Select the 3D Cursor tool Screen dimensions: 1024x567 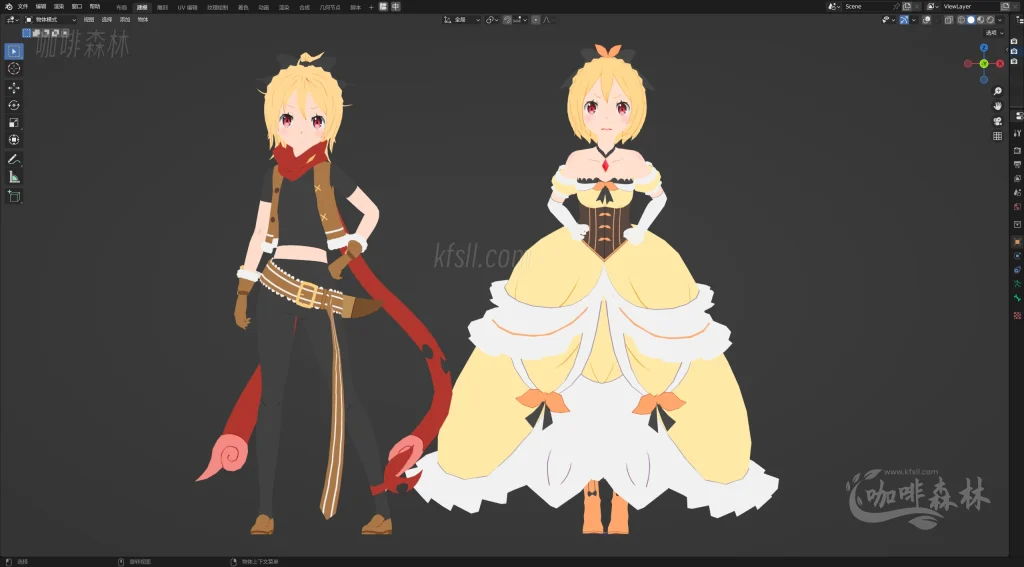pyautogui.click(x=14, y=69)
